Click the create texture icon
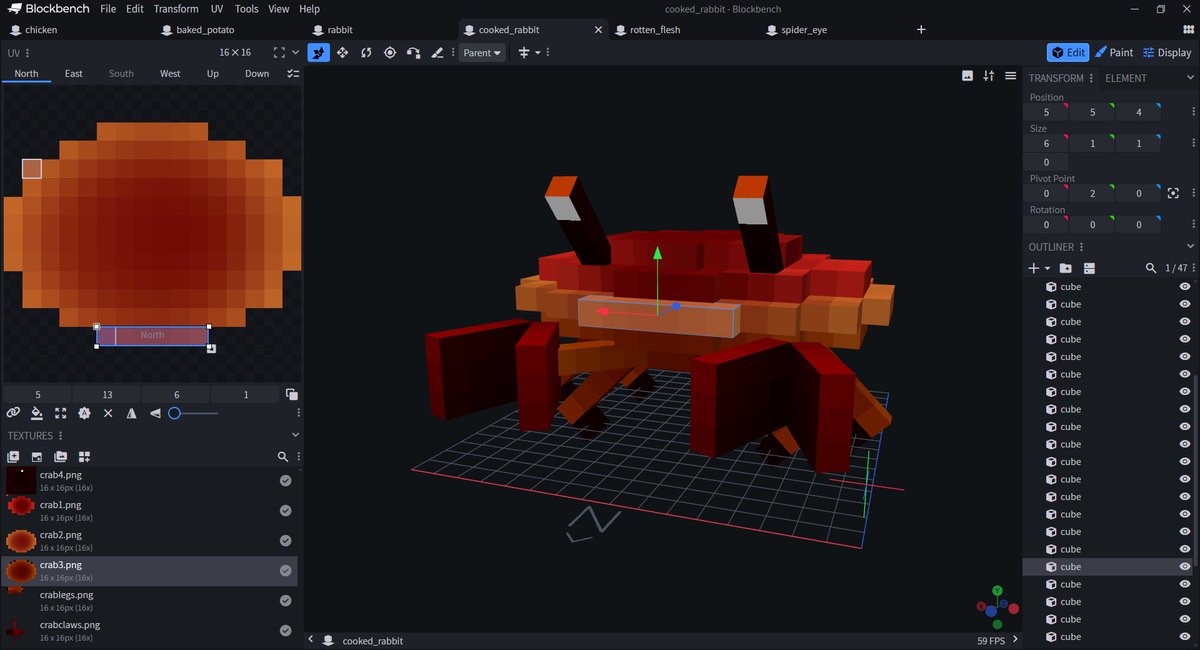This screenshot has width=1200, height=650. click(13, 456)
